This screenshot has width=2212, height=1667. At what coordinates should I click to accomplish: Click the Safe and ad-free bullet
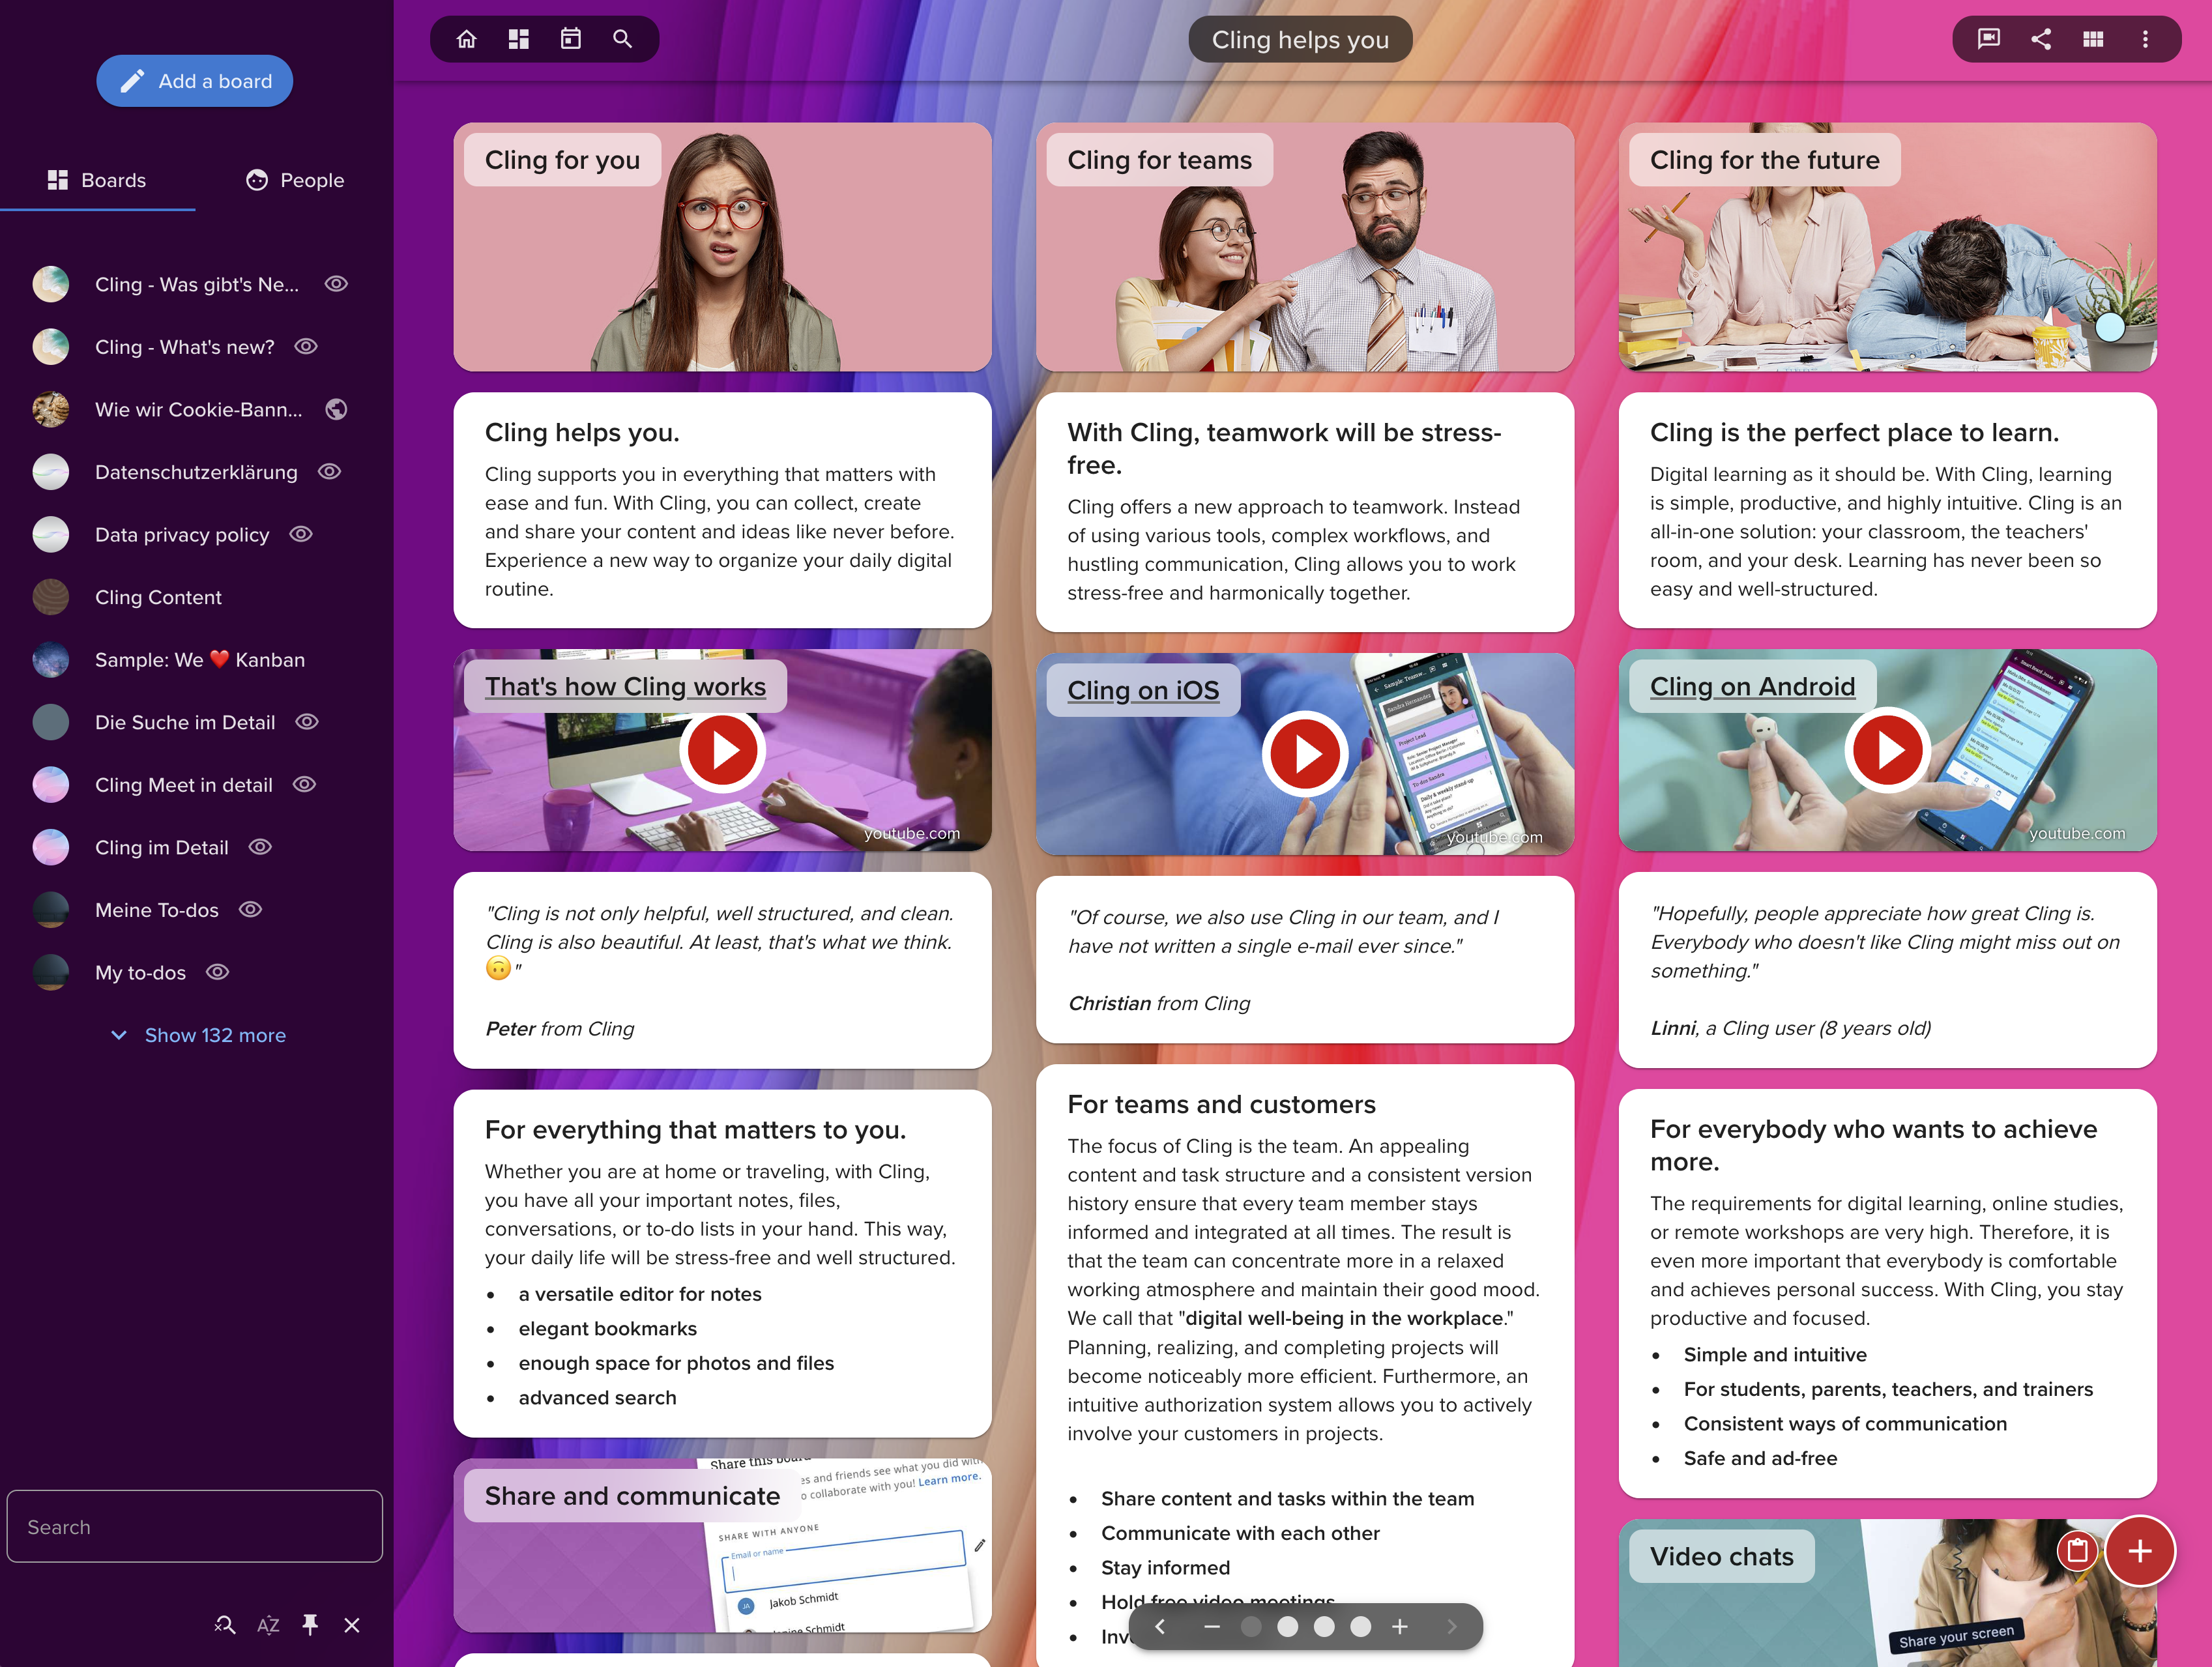[1760, 1458]
